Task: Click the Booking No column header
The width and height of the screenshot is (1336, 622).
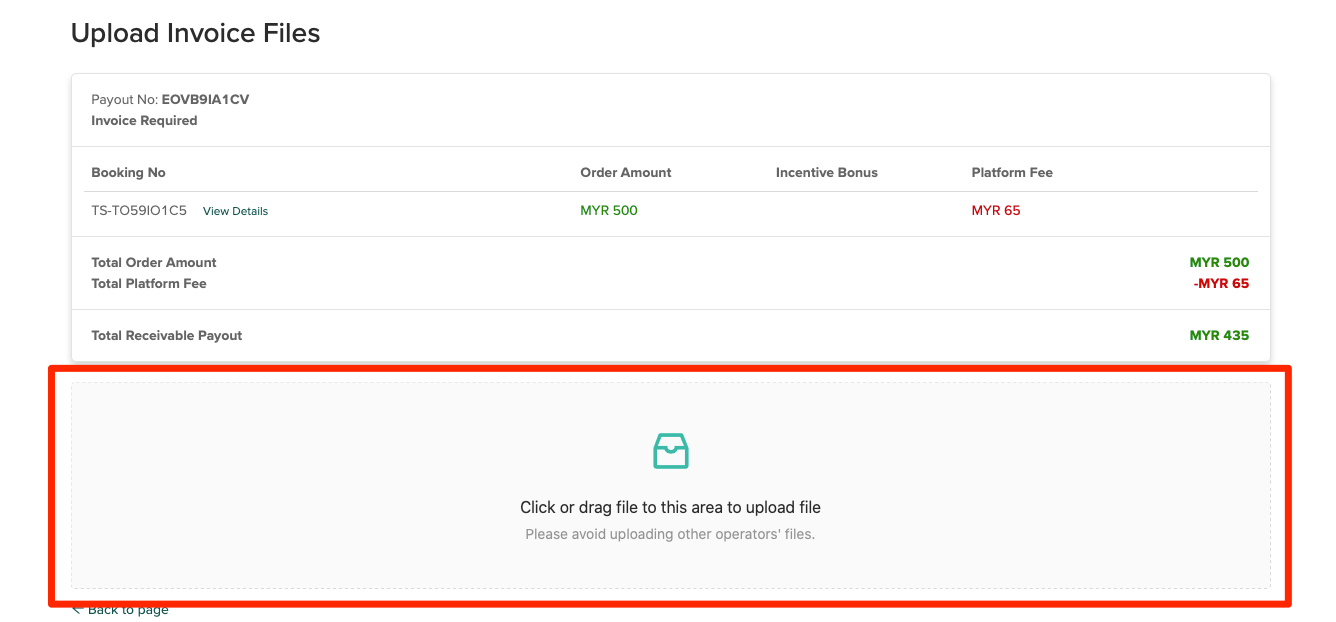Action: [x=128, y=172]
